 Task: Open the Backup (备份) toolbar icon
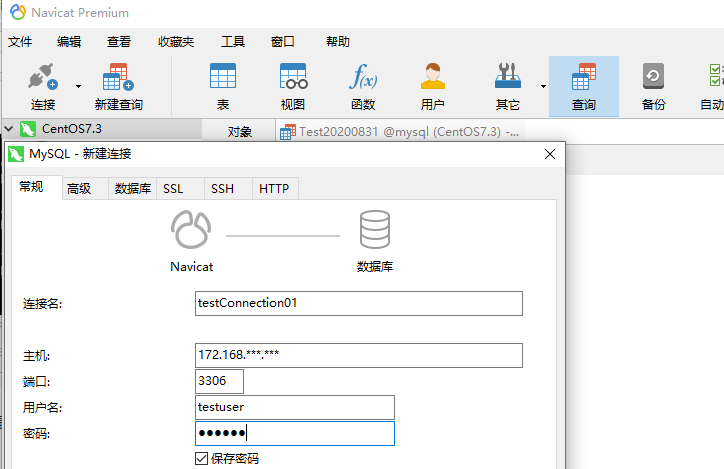click(653, 76)
